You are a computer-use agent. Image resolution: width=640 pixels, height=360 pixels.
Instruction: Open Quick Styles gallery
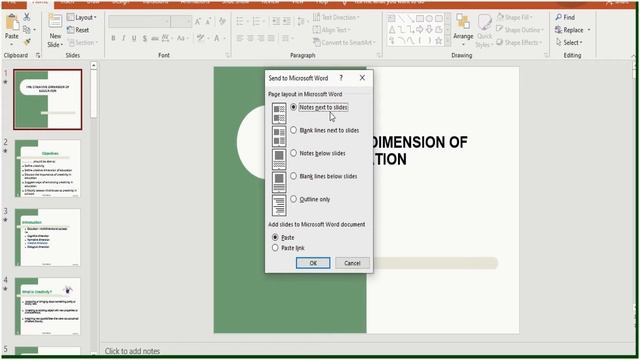coord(484,31)
